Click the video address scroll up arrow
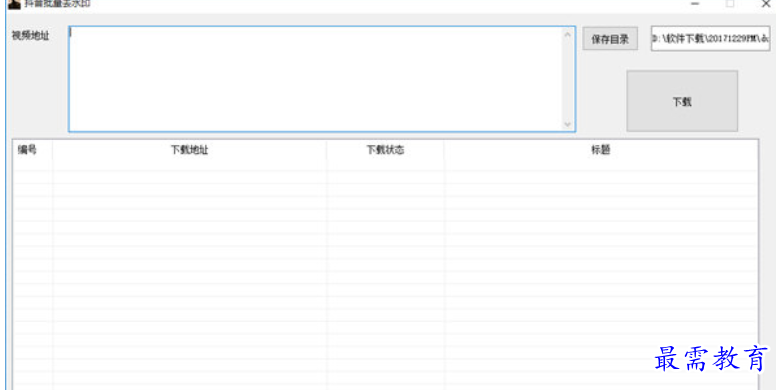The image size is (776, 390). click(x=567, y=35)
